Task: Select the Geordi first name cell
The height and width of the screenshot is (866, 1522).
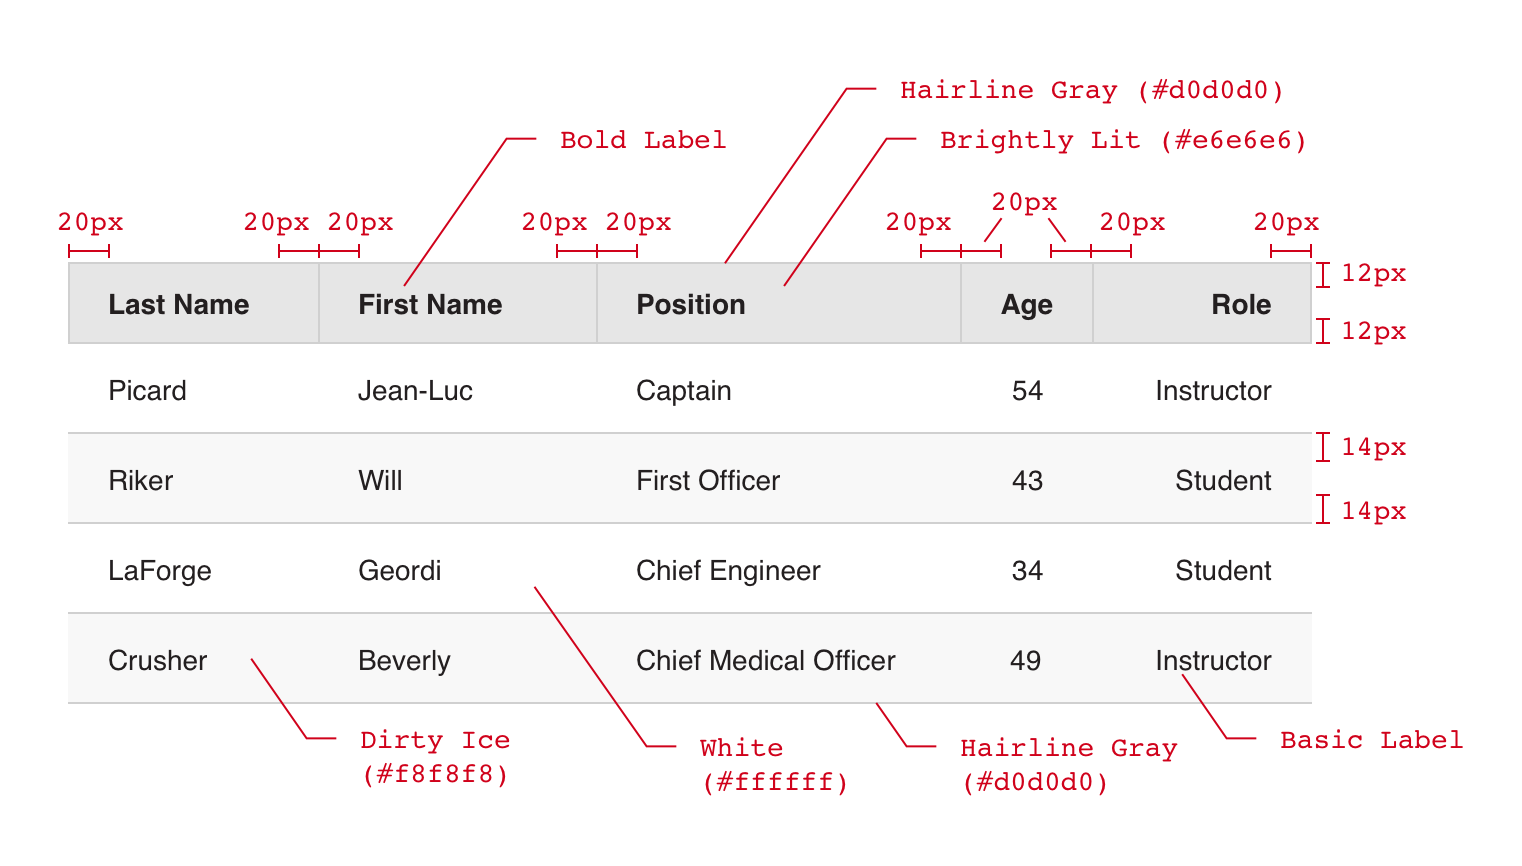Action: (400, 570)
